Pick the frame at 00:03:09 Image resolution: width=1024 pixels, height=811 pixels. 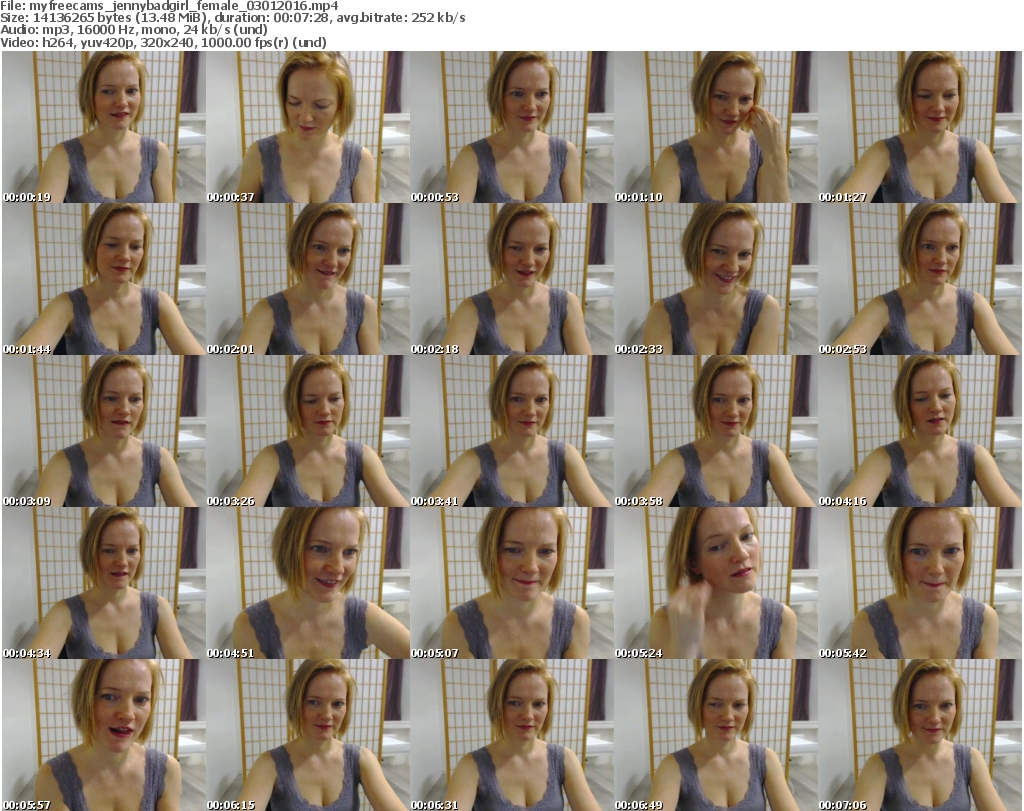[104, 431]
